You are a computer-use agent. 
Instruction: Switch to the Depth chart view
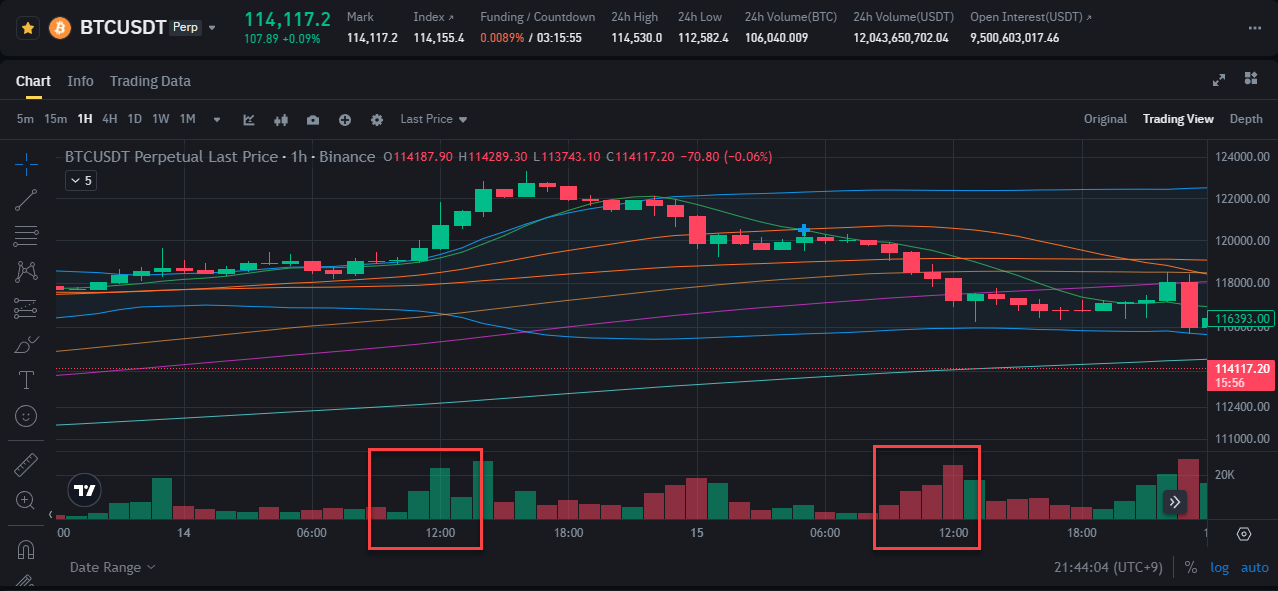pyautogui.click(x=1246, y=119)
